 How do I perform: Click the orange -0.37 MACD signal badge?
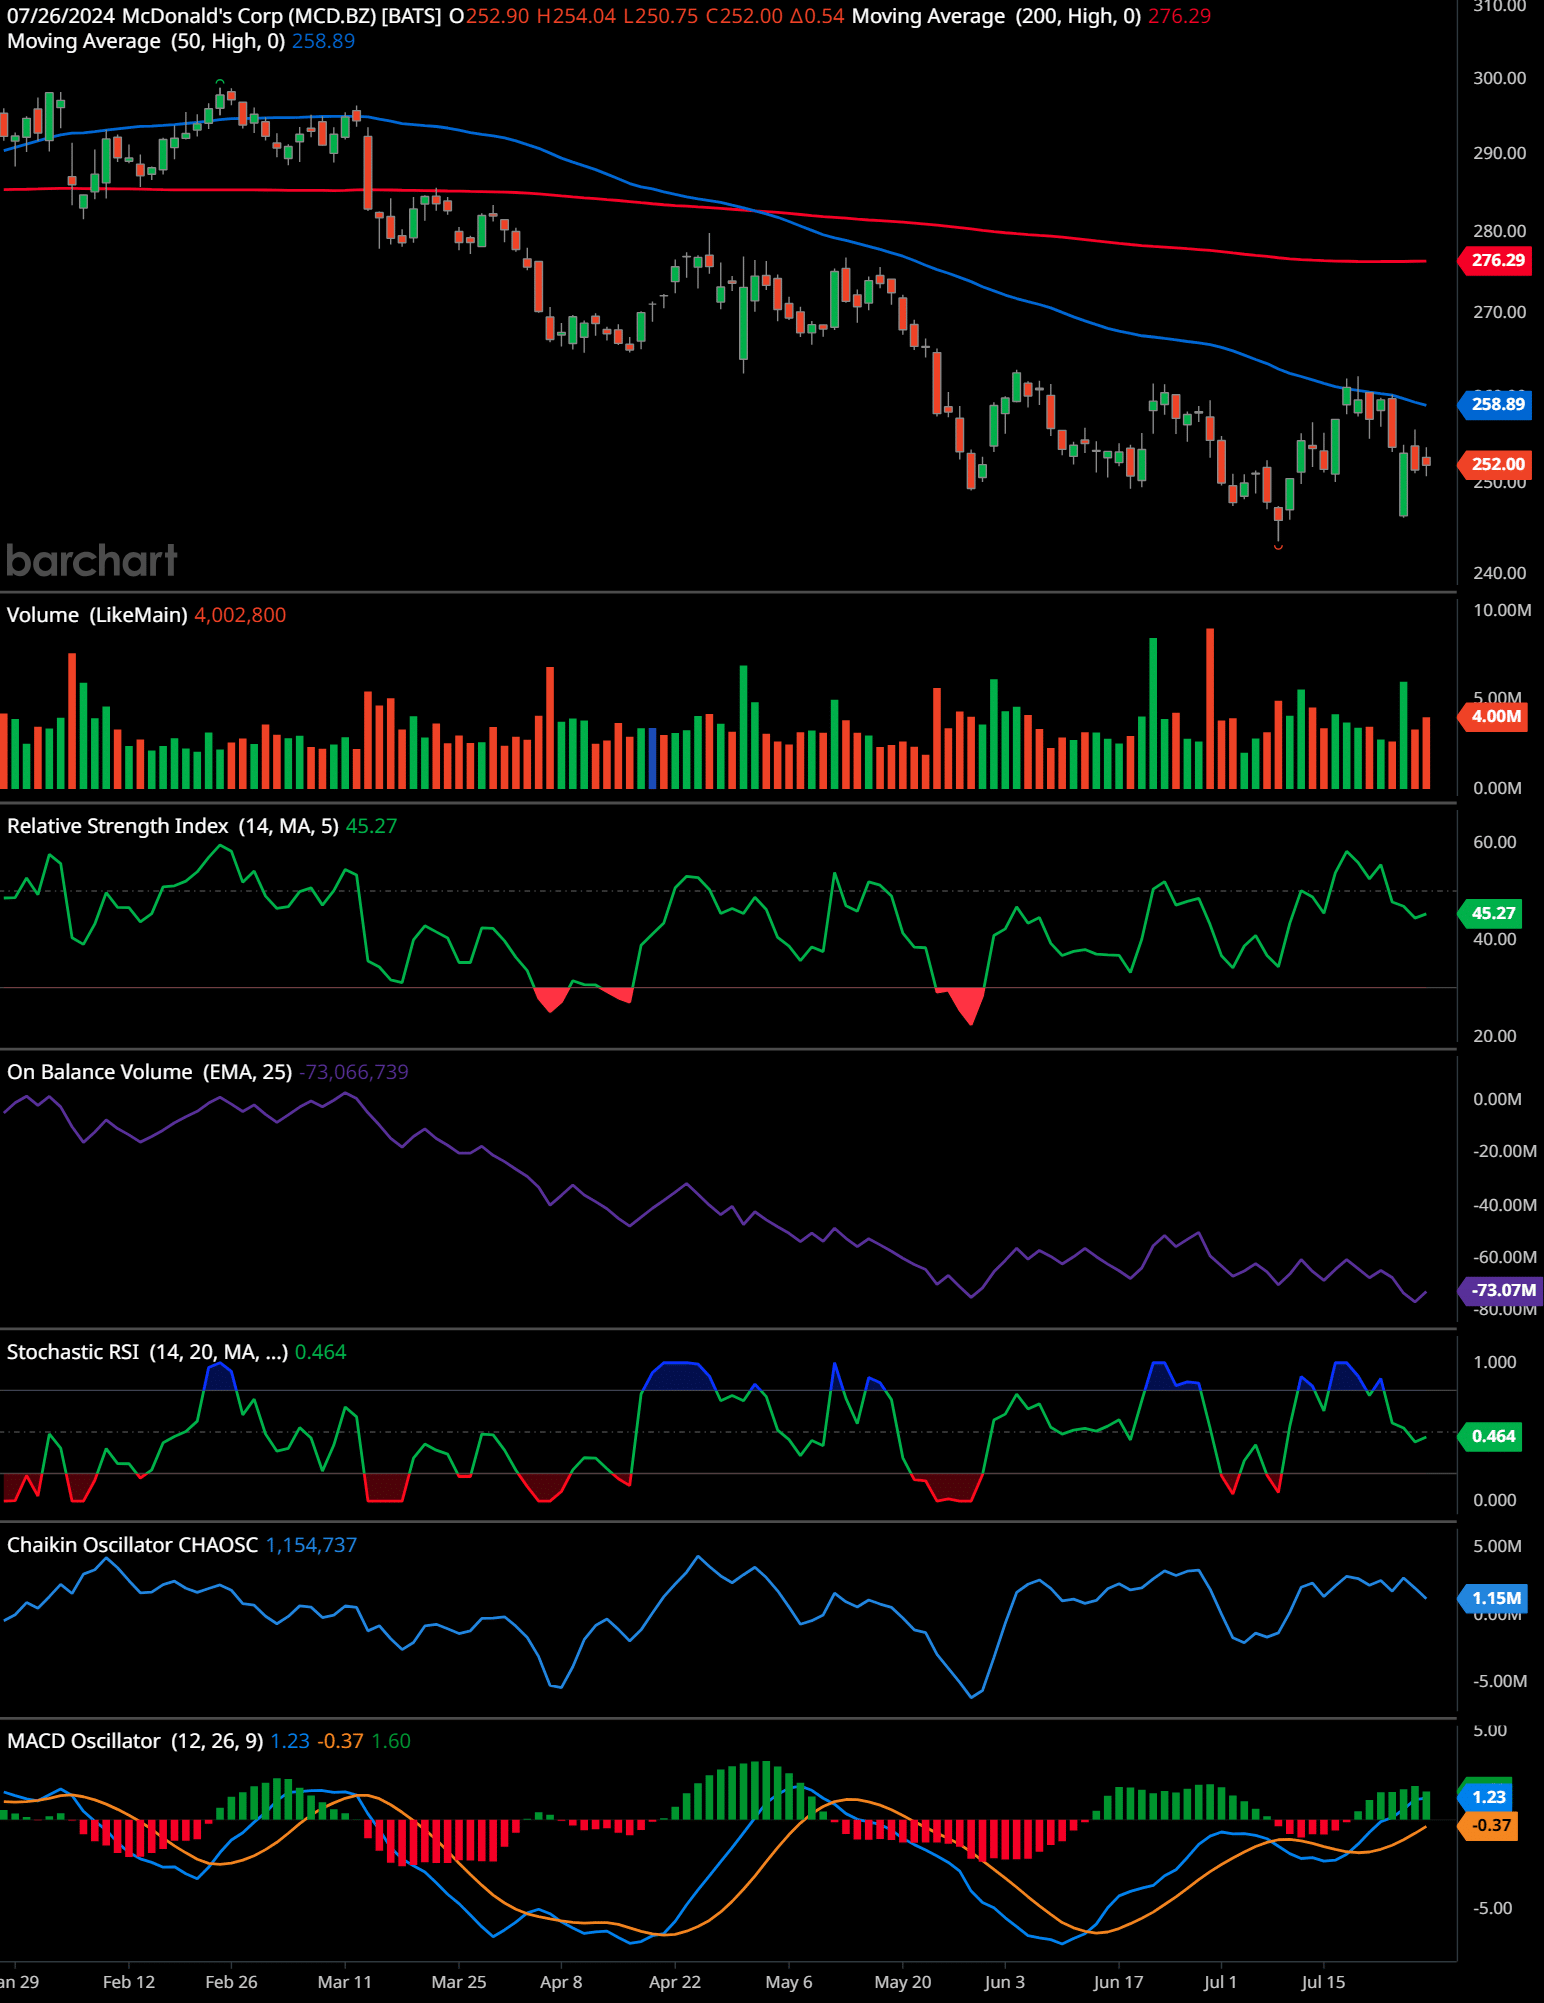[1490, 1825]
